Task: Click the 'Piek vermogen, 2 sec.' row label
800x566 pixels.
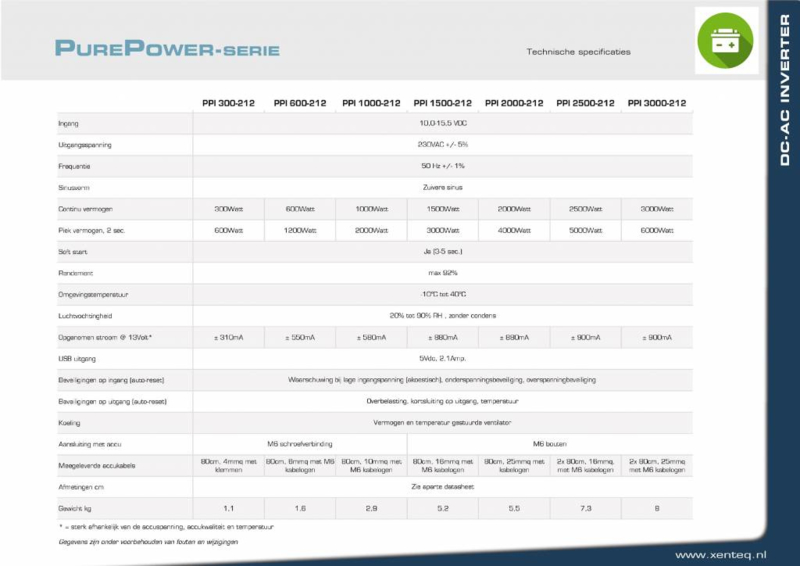Action: pos(91,231)
